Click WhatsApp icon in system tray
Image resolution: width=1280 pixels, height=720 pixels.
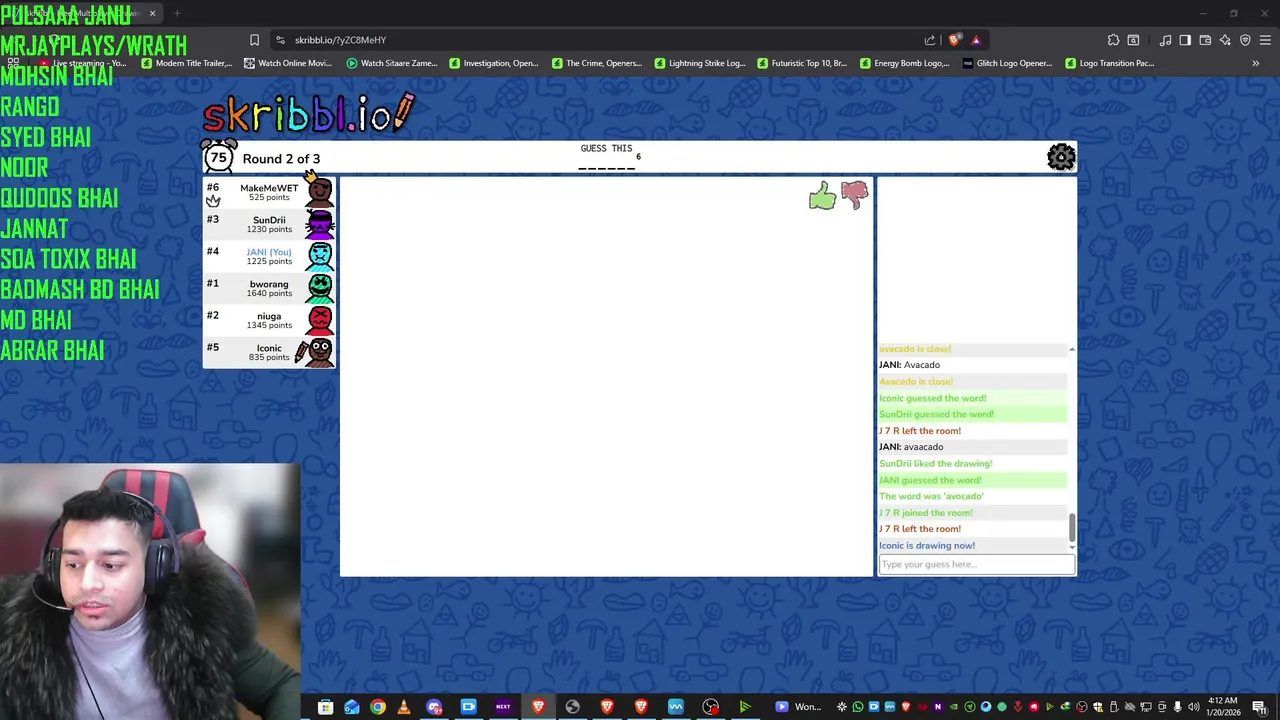tap(857, 707)
